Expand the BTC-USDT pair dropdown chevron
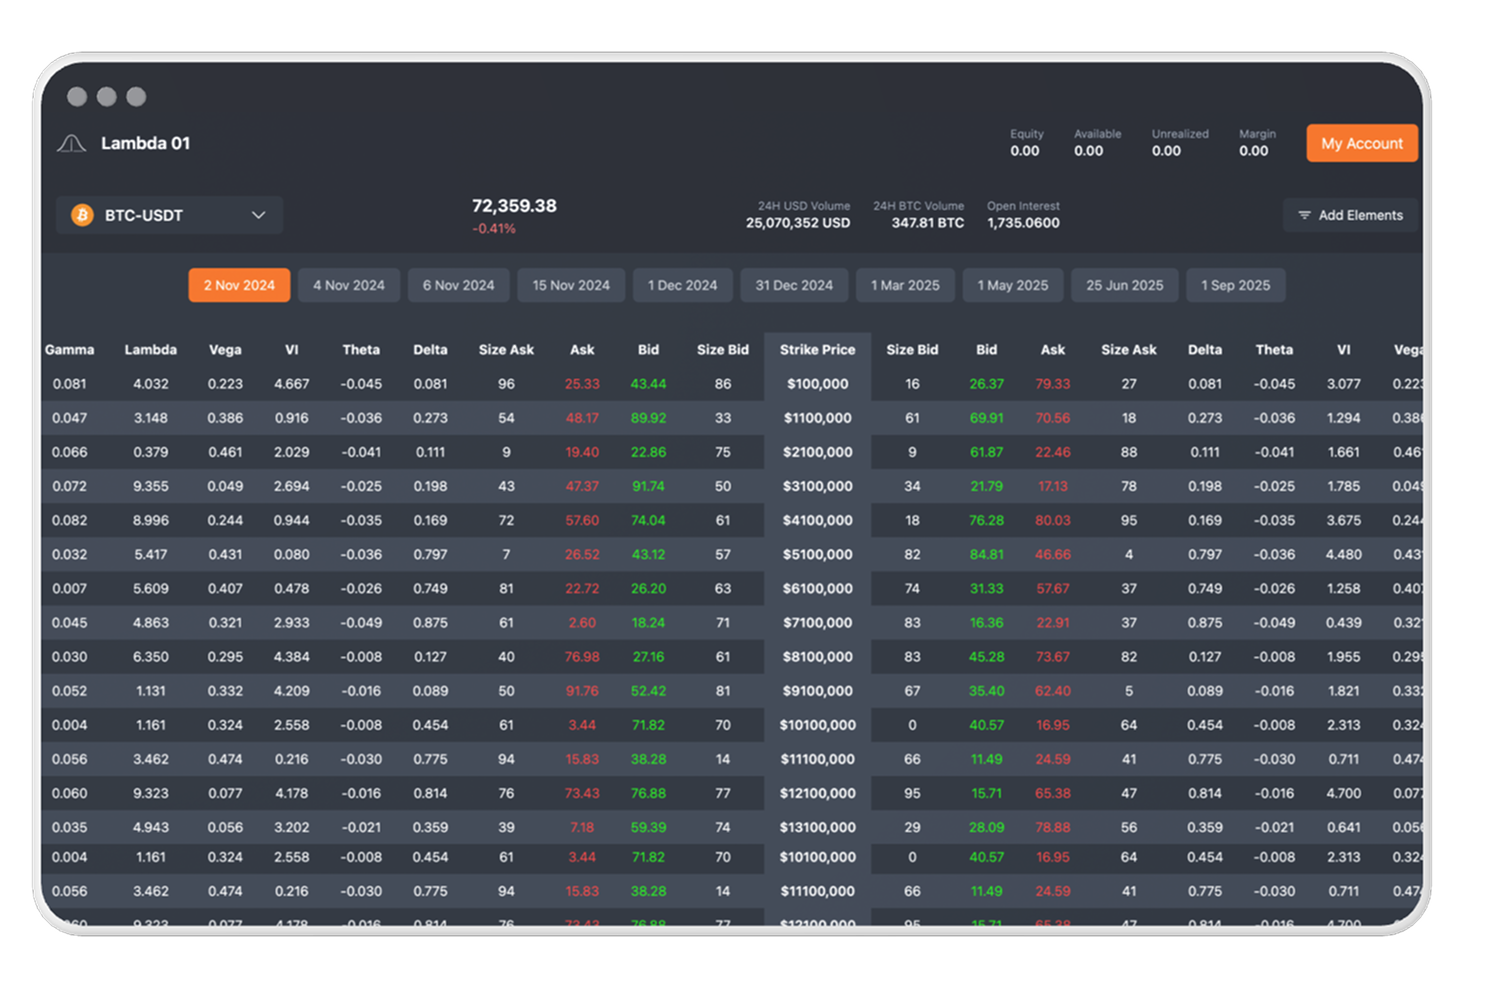This screenshot has height=981, width=1486. 258,215
